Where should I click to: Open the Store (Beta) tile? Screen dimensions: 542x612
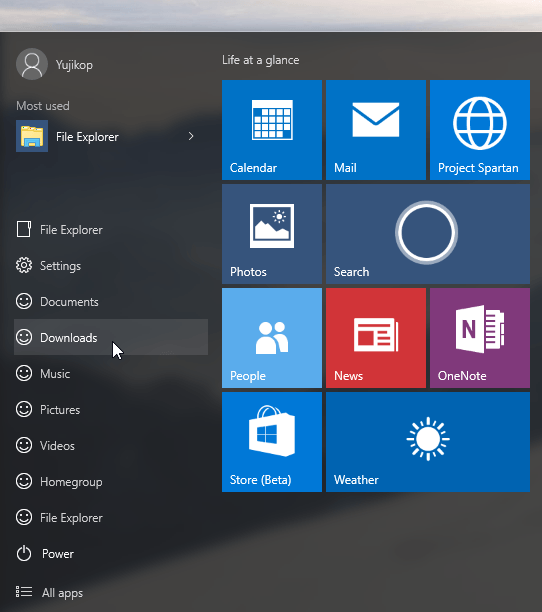pyautogui.click(x=272, y=442)
